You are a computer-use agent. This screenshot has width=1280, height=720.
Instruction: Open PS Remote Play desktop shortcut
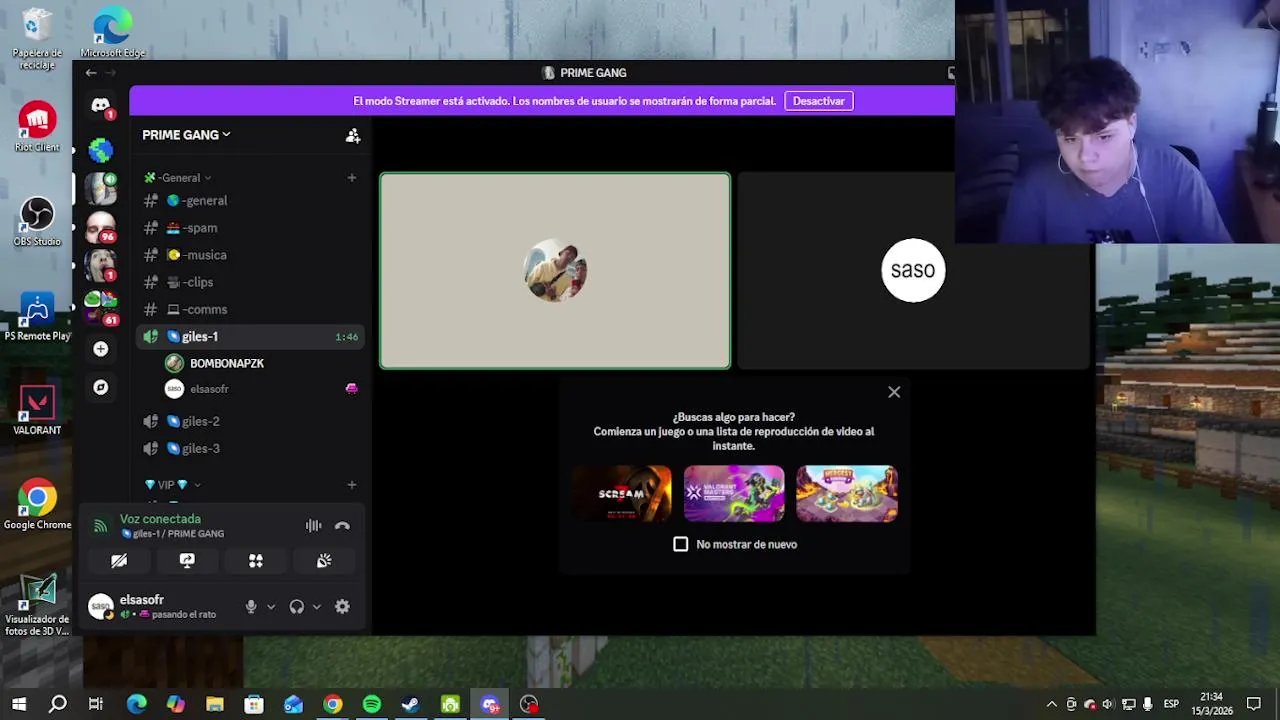[x=37, y=317]
